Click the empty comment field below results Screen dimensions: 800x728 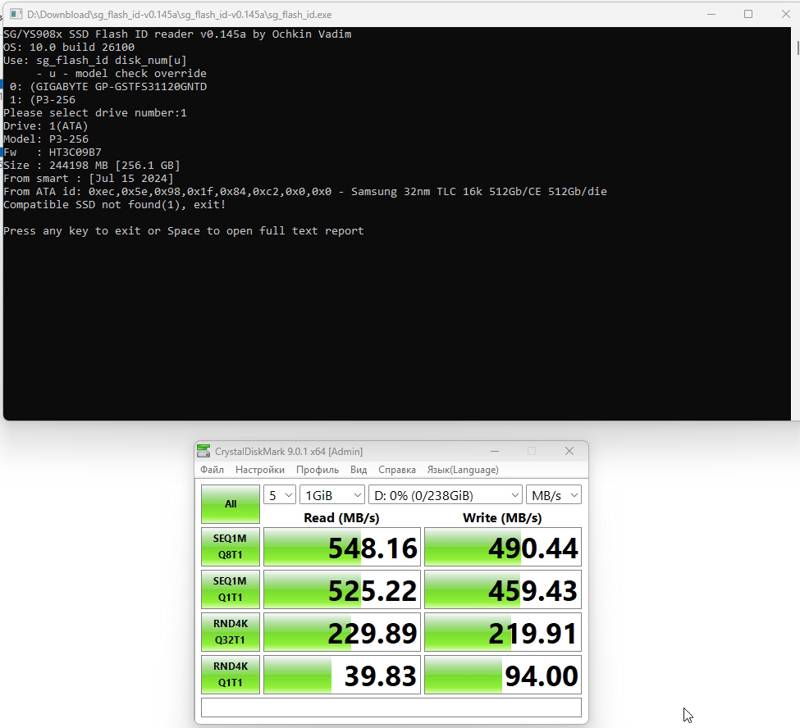(391, 708)
